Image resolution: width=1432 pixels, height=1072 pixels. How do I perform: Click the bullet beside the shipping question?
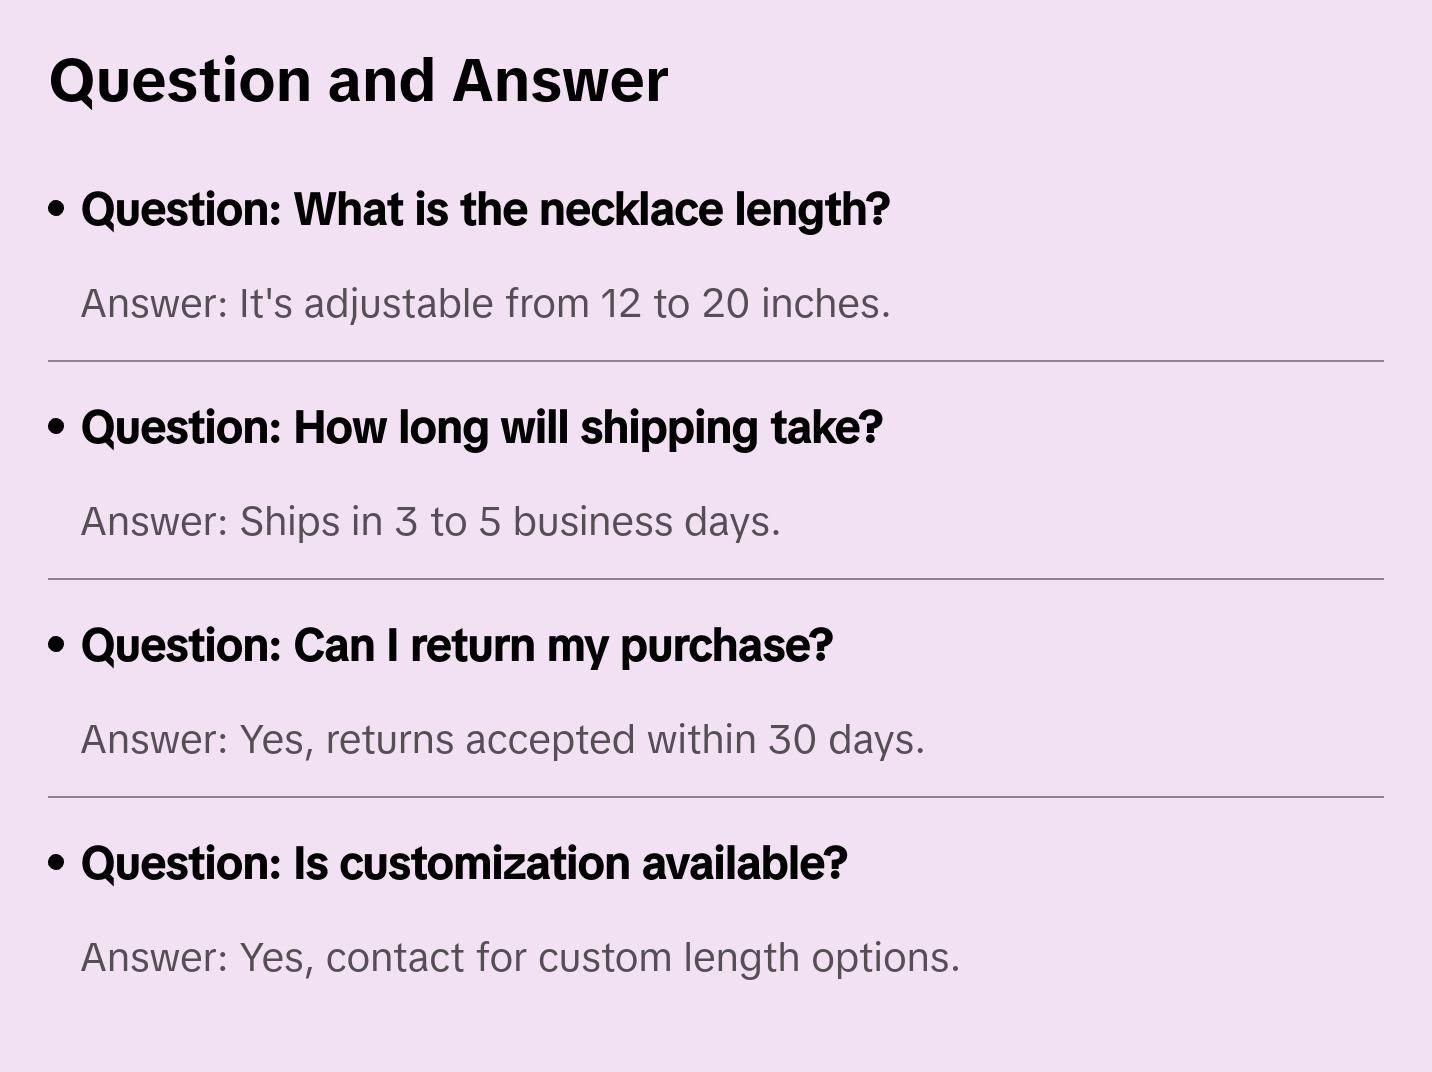coord(57,427)
